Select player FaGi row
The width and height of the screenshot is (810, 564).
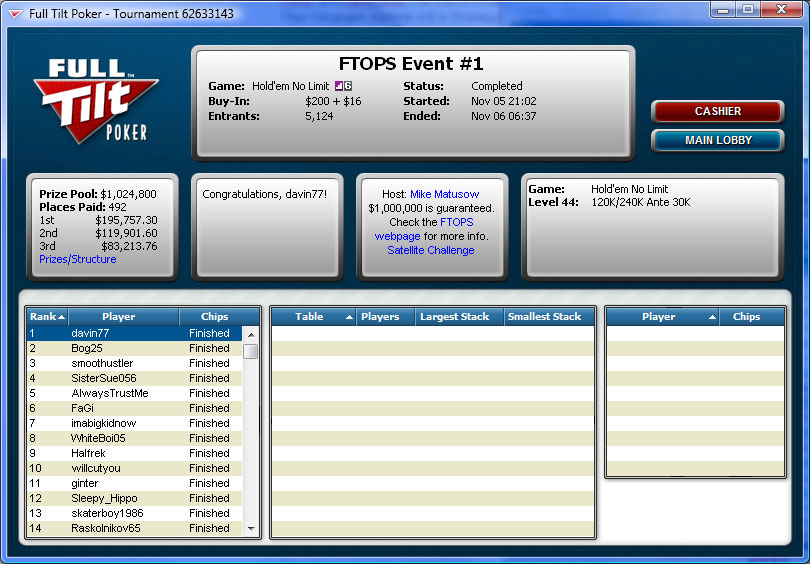[x=134, y=408]
